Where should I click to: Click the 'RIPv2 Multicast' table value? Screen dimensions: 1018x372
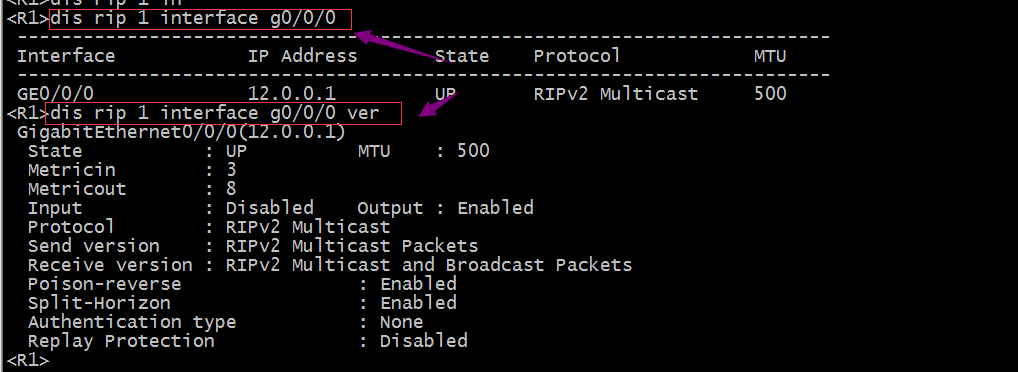coord(615,94)
